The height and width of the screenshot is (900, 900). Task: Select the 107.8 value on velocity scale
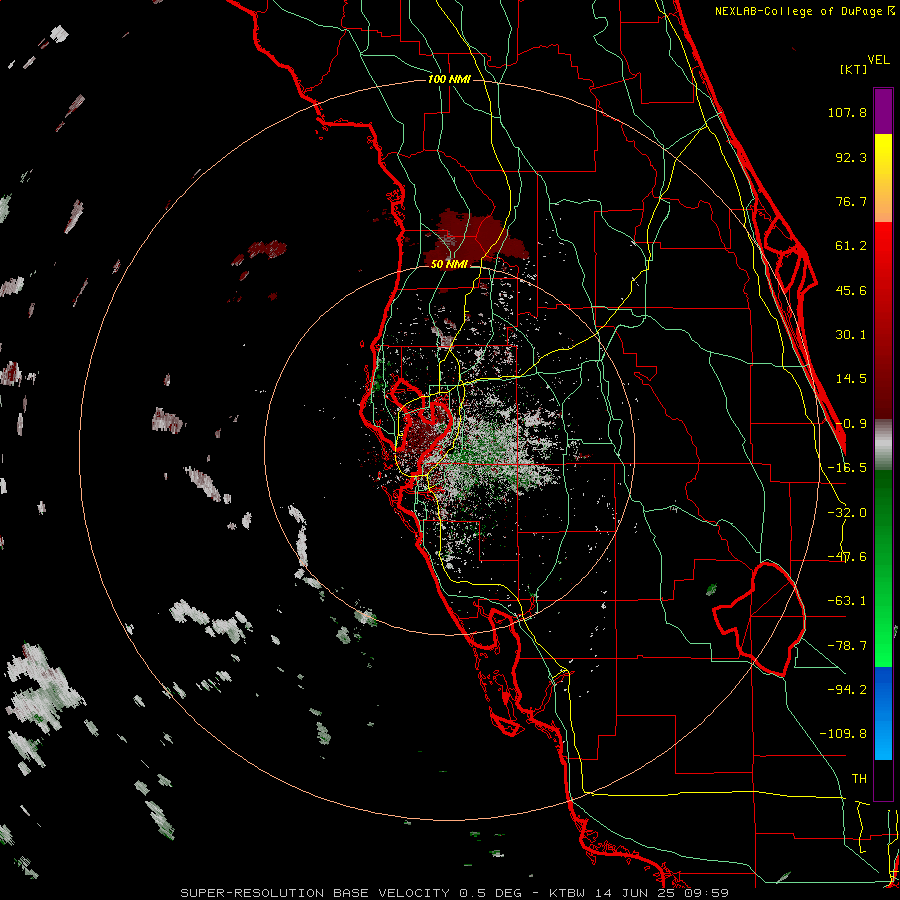tap(847, 112)
